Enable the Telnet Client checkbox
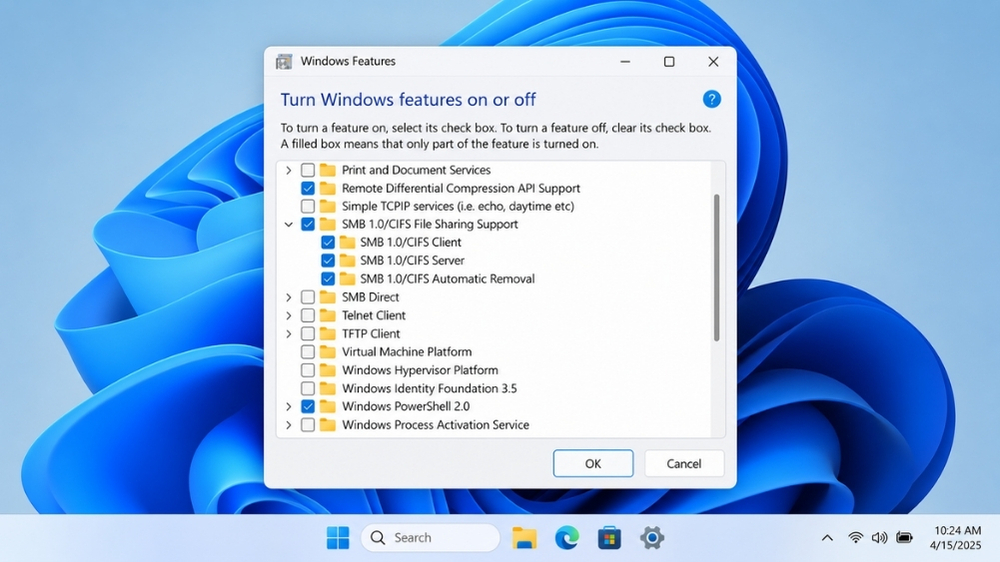 [307, 315]
